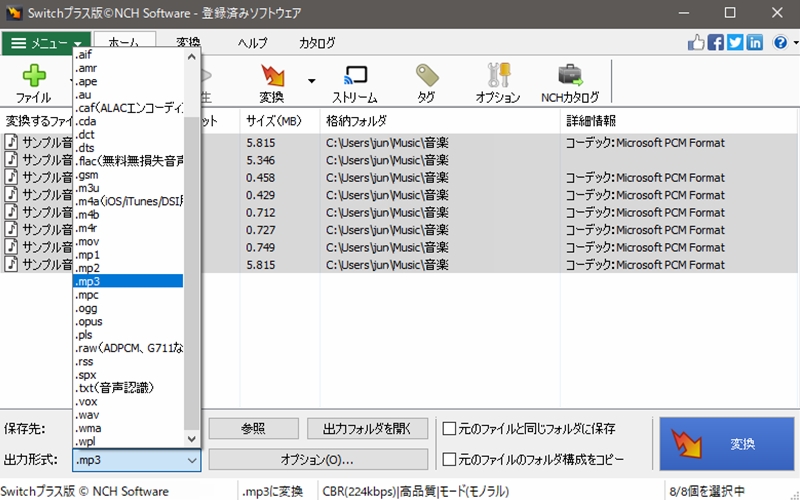Open the Stream cast icon
This screenshot has height=500, width=800.
355,76
